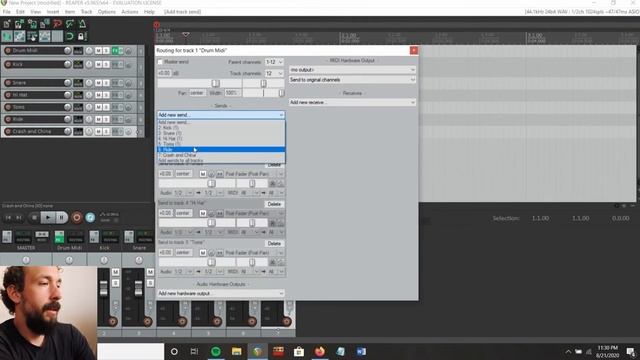
Task: Collapse the Add new send combo box
Action: pyautogui.click(x=221, y=115)
